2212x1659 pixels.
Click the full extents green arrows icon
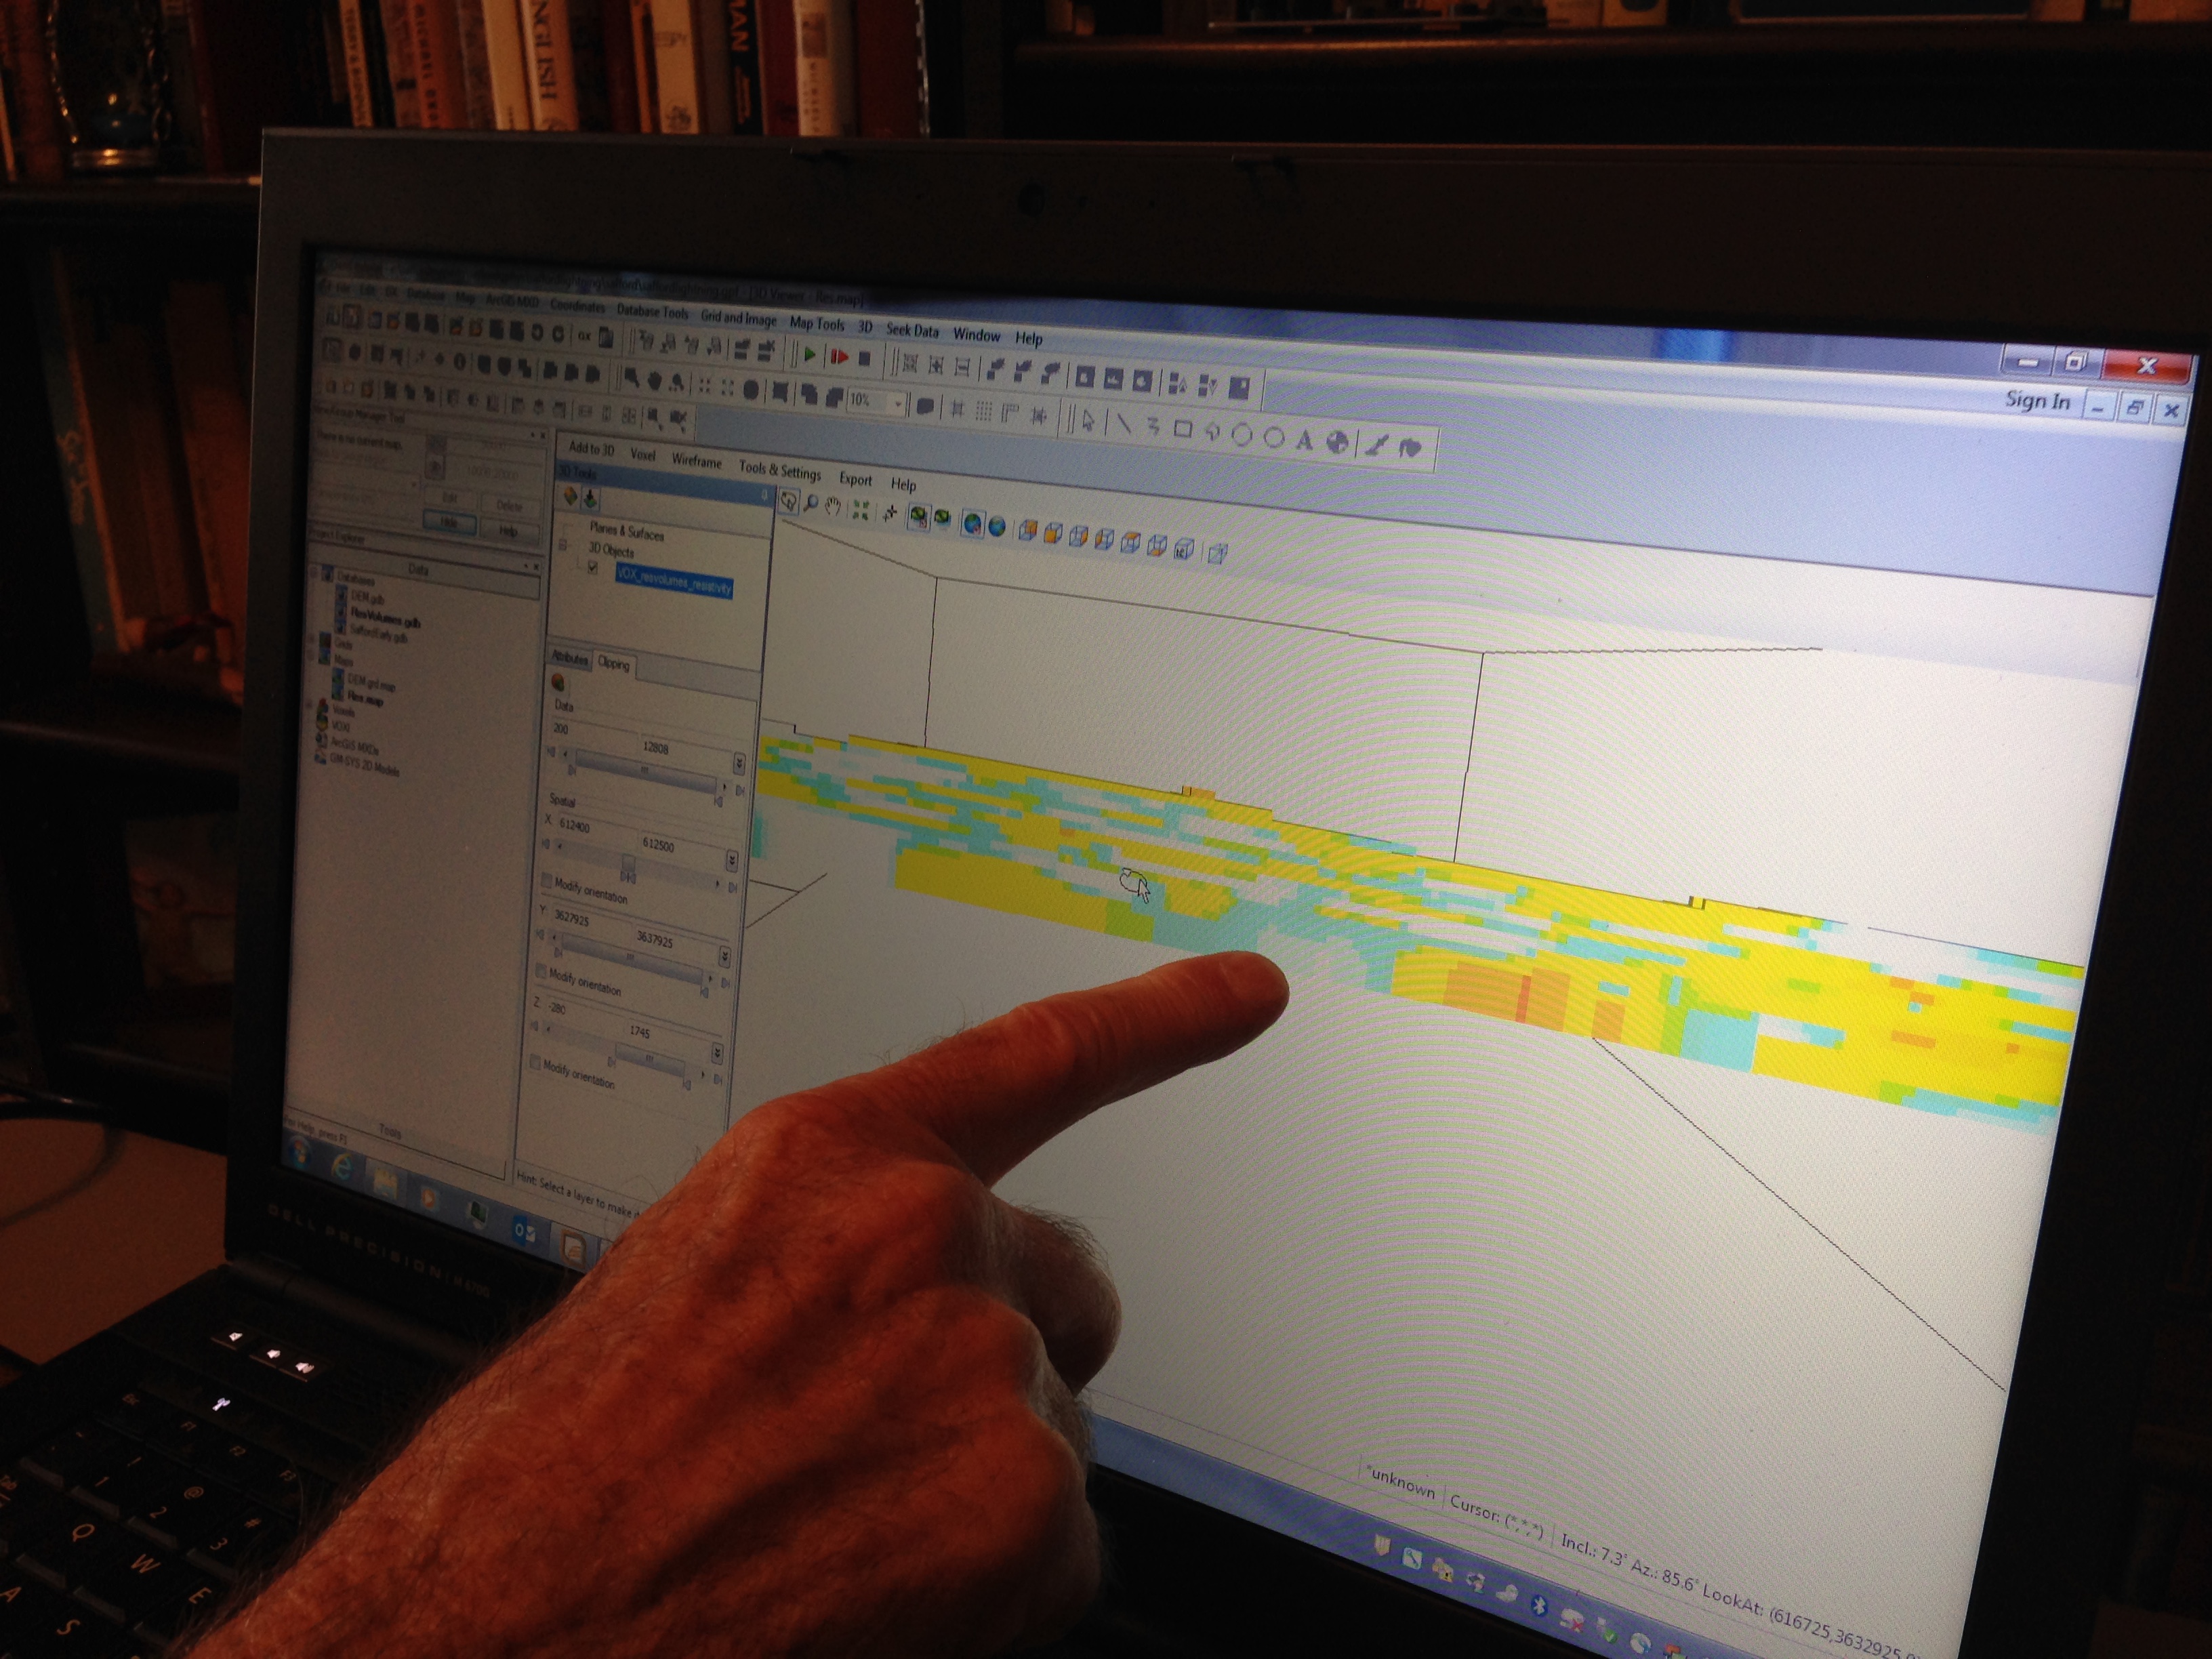pyautogui.click(x=861, y=511)
